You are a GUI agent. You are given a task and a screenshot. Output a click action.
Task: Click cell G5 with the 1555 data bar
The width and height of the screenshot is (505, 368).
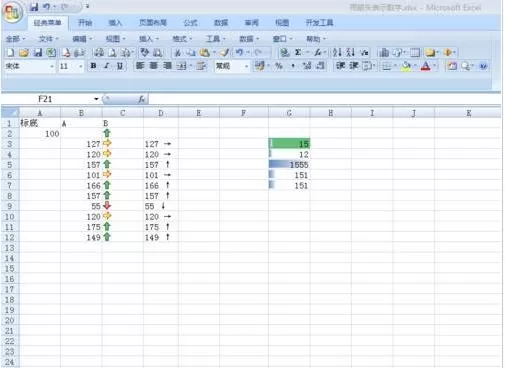click(x=289, y=165)
